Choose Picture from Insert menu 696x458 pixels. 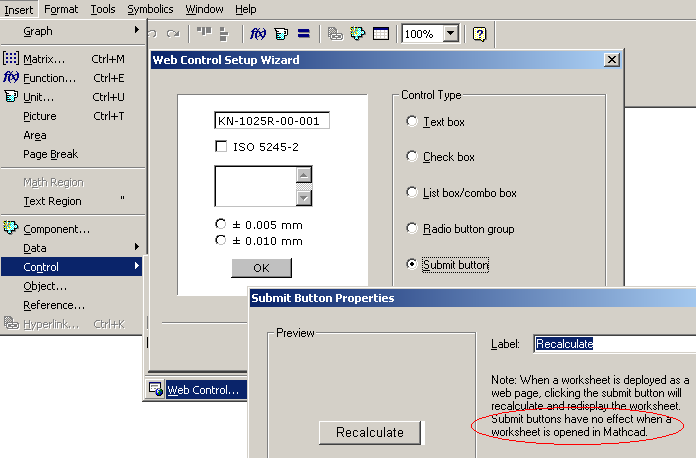(x=73, y=116)
